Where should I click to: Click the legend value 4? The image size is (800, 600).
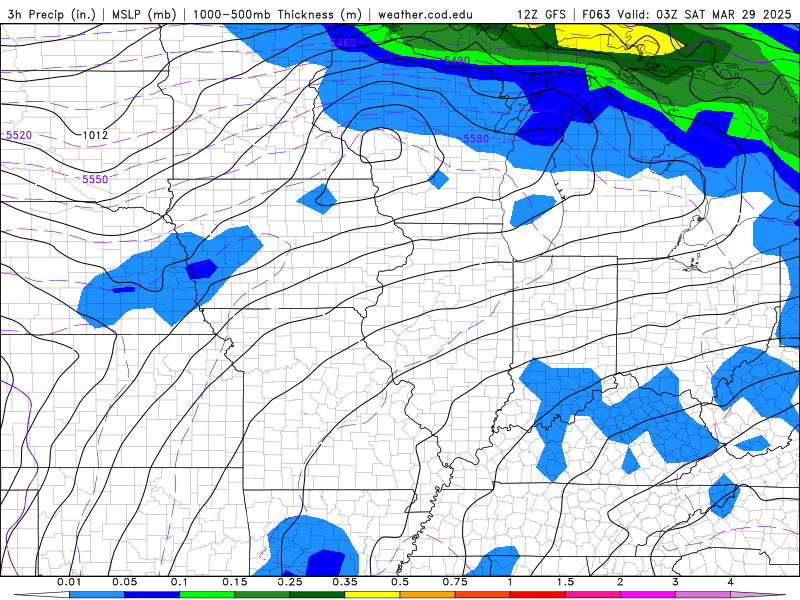point(731,582)
